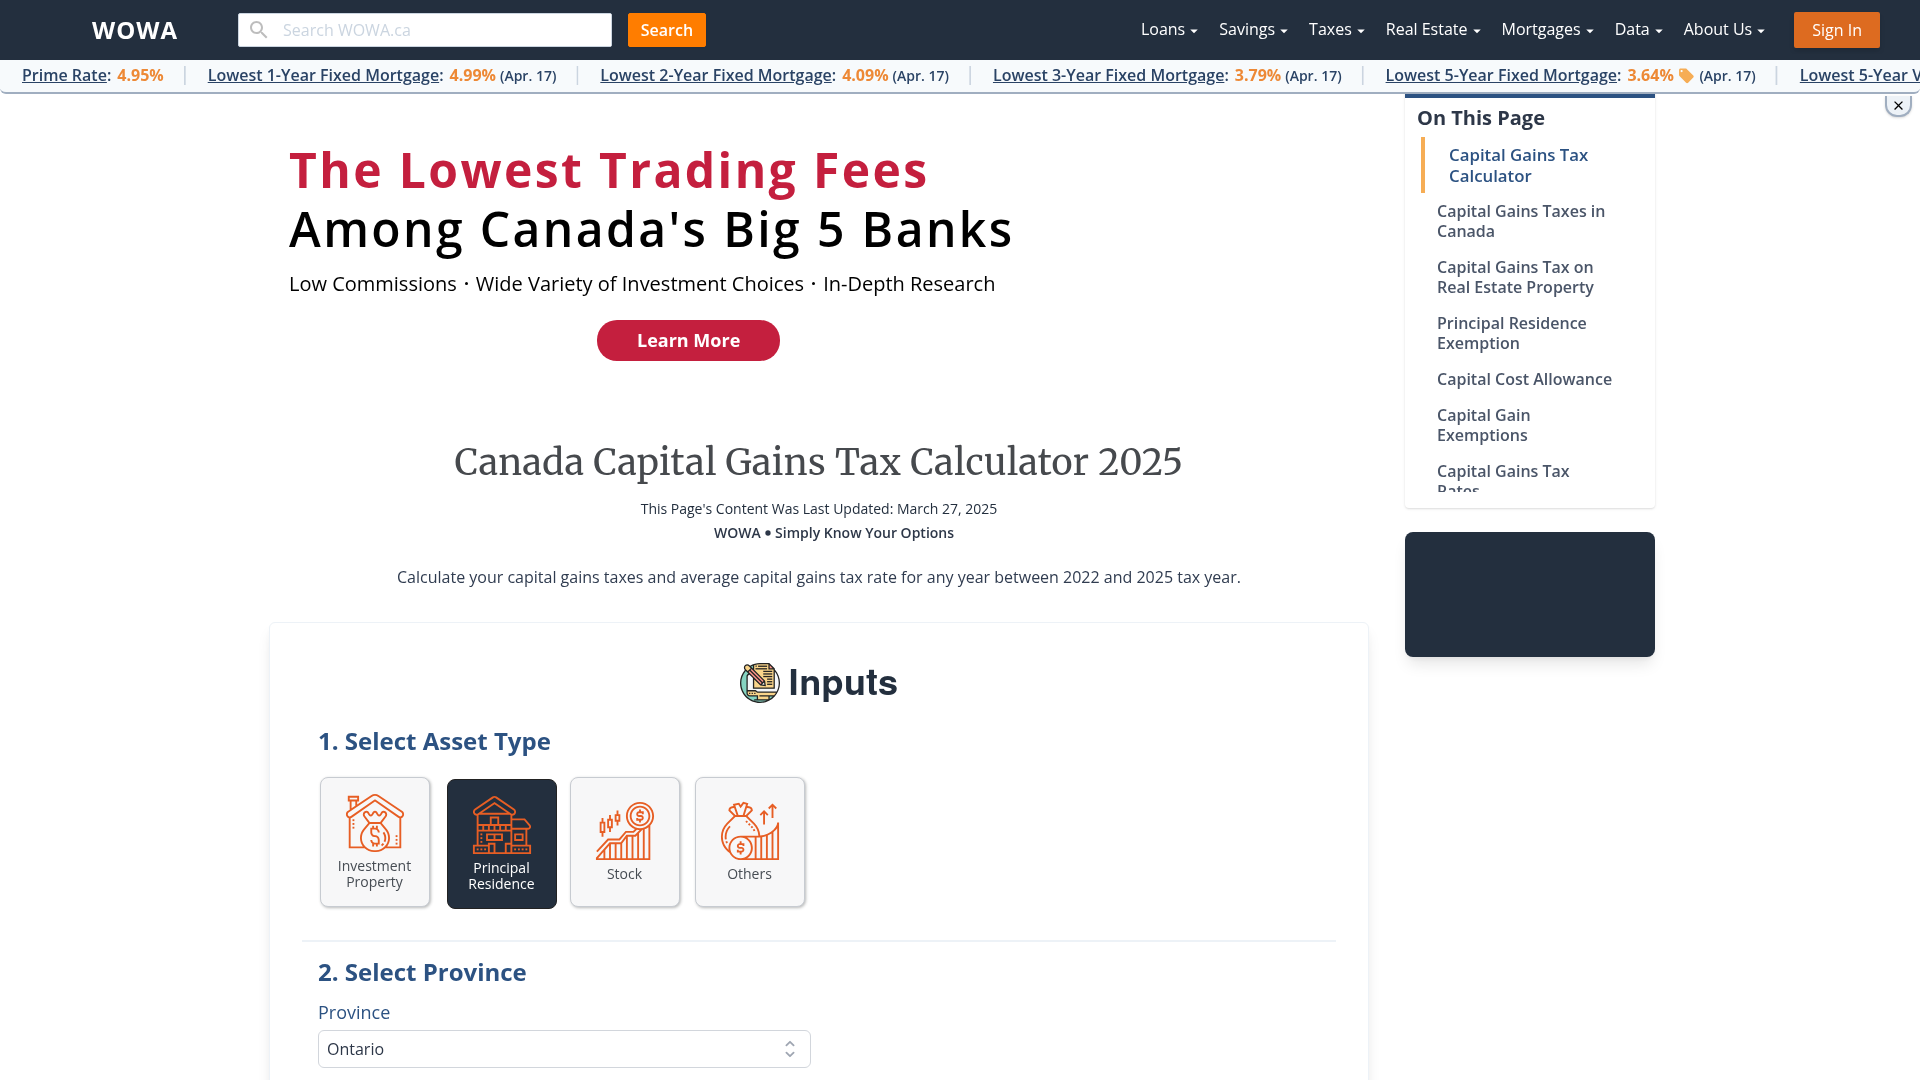This screenshot has height=1080, width=1920.
Task: Click the Learn More button
Action: tap(688, 340)
